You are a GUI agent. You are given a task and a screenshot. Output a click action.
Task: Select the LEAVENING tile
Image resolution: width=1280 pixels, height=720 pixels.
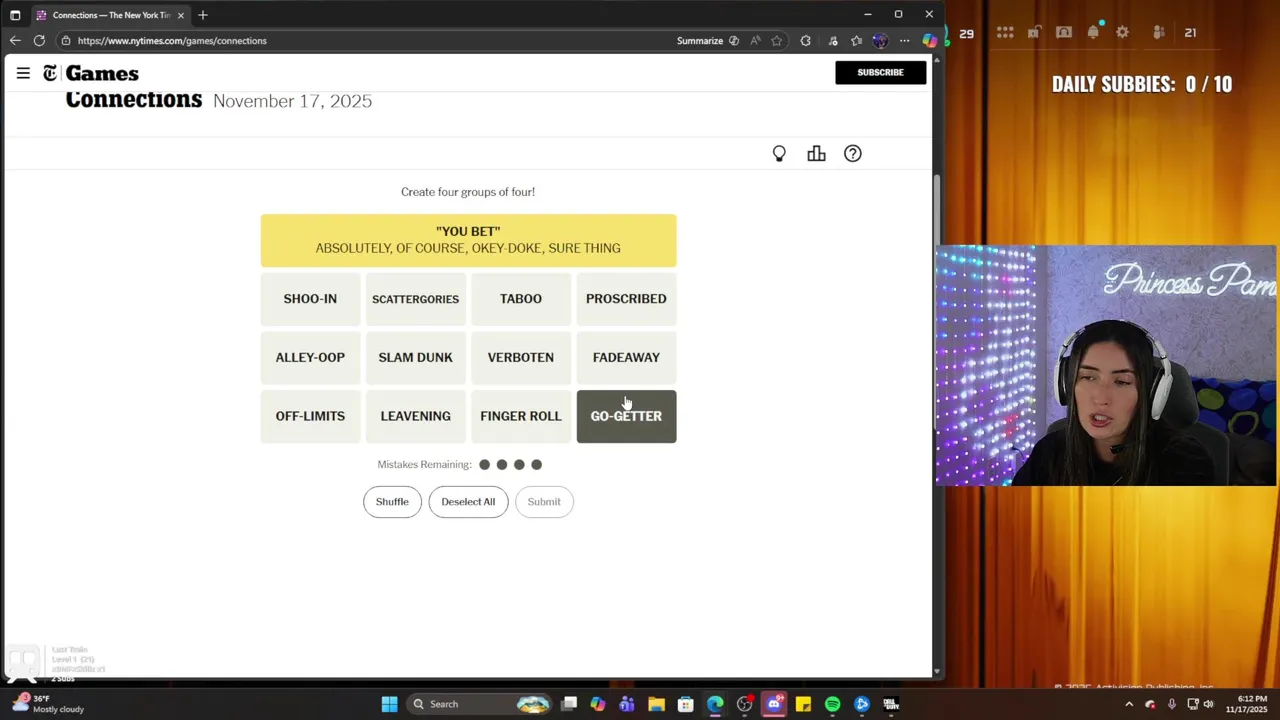click(x=415, y=416)
